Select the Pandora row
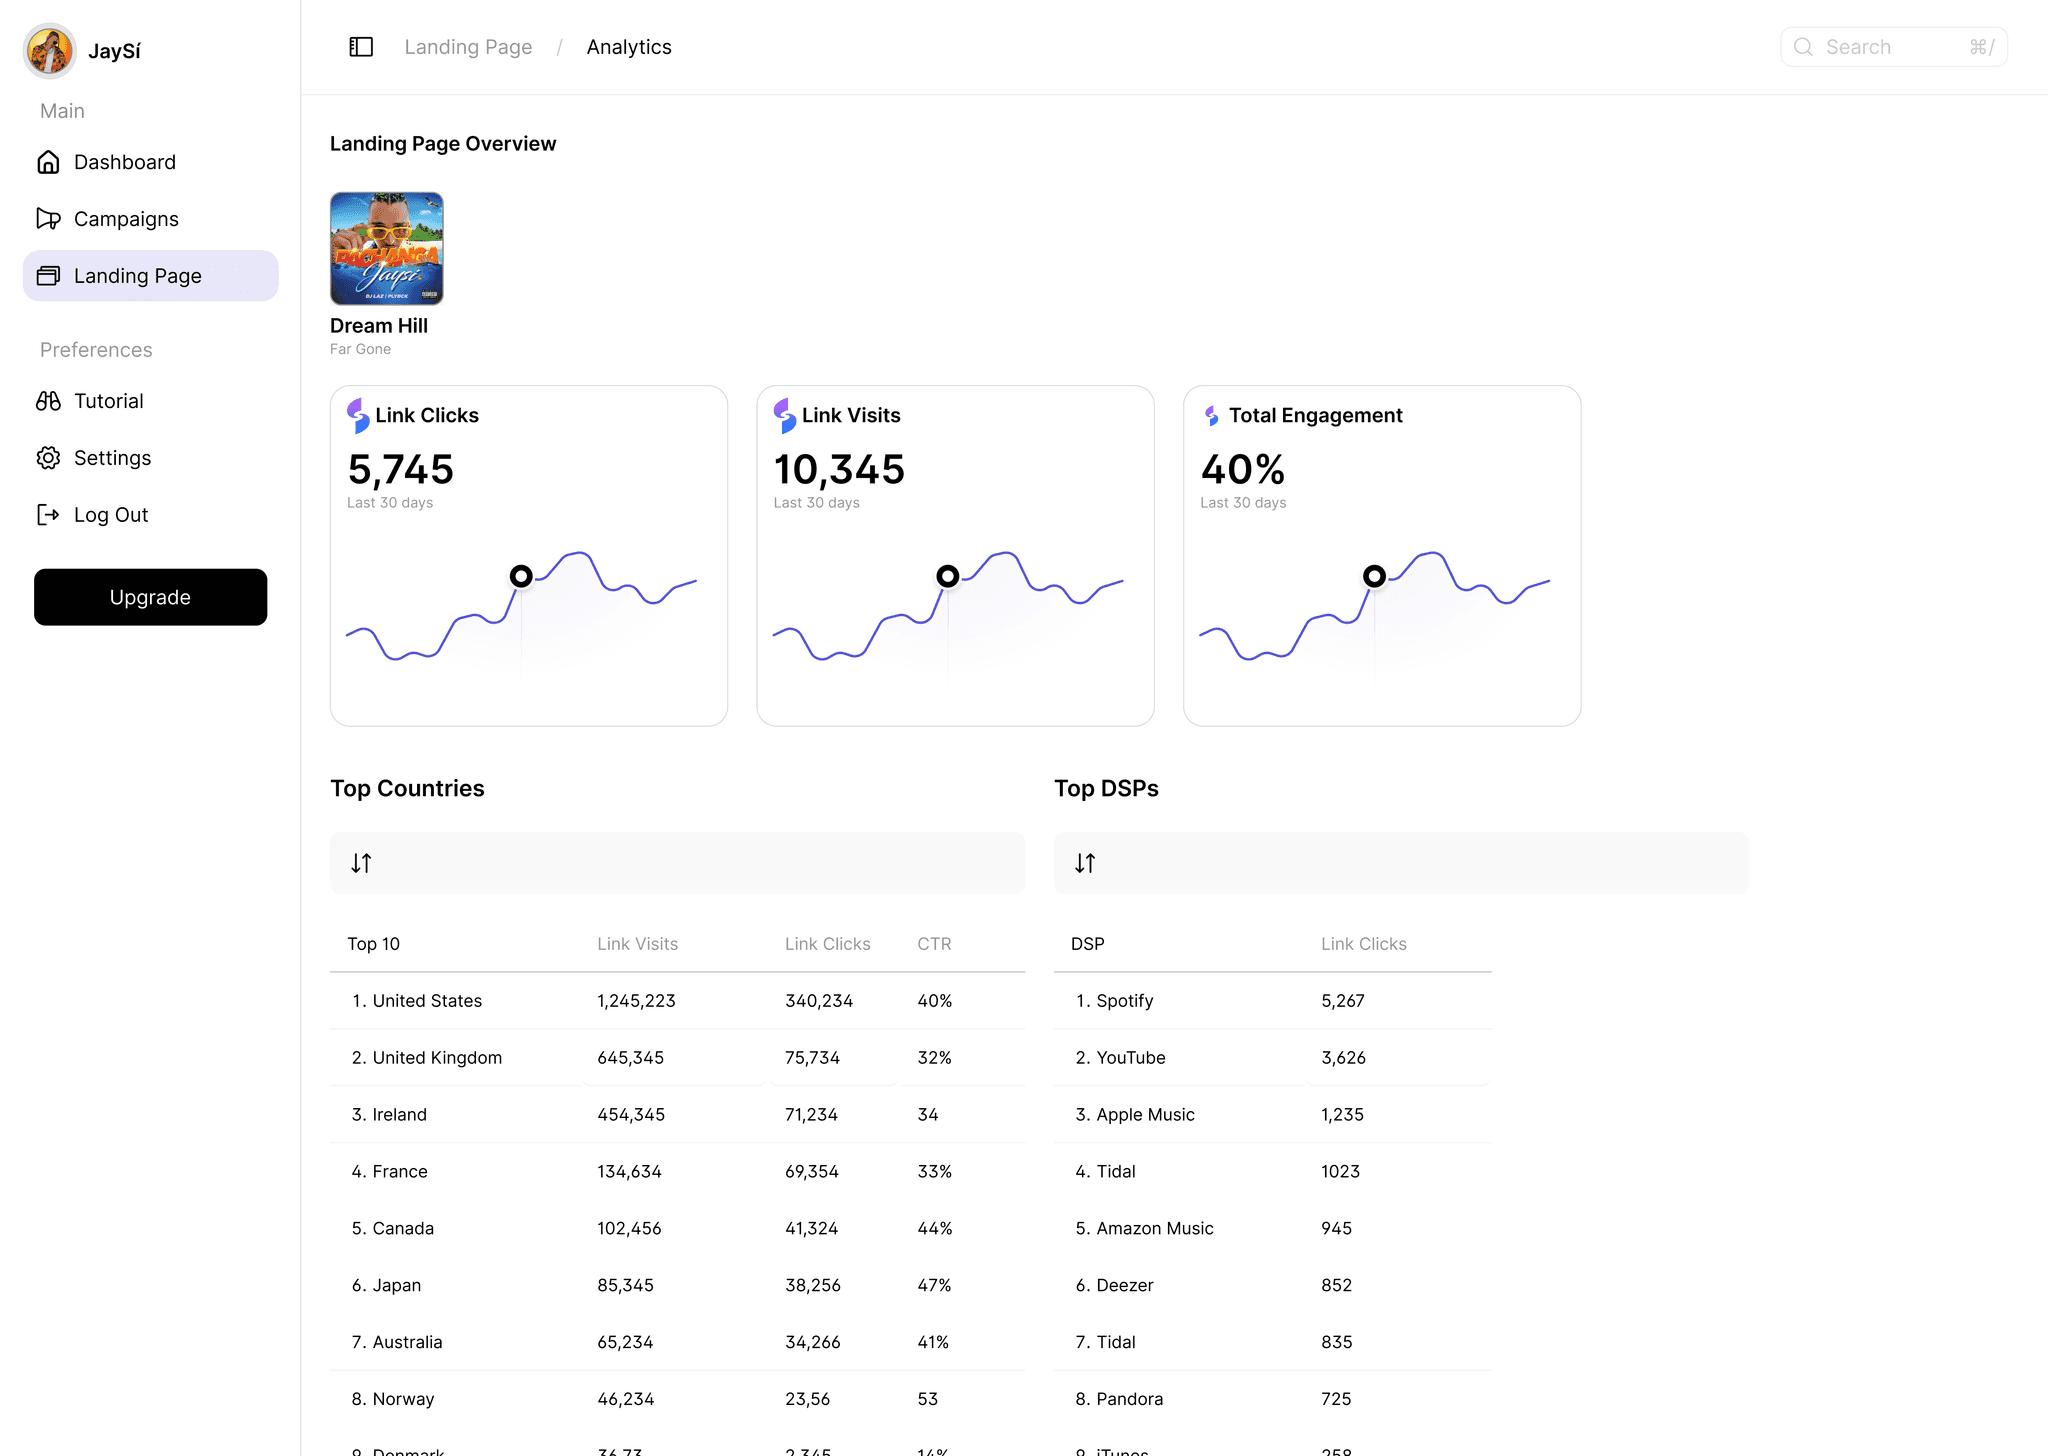The image size is (2048, 1456). click(x=1273, y=1400)
